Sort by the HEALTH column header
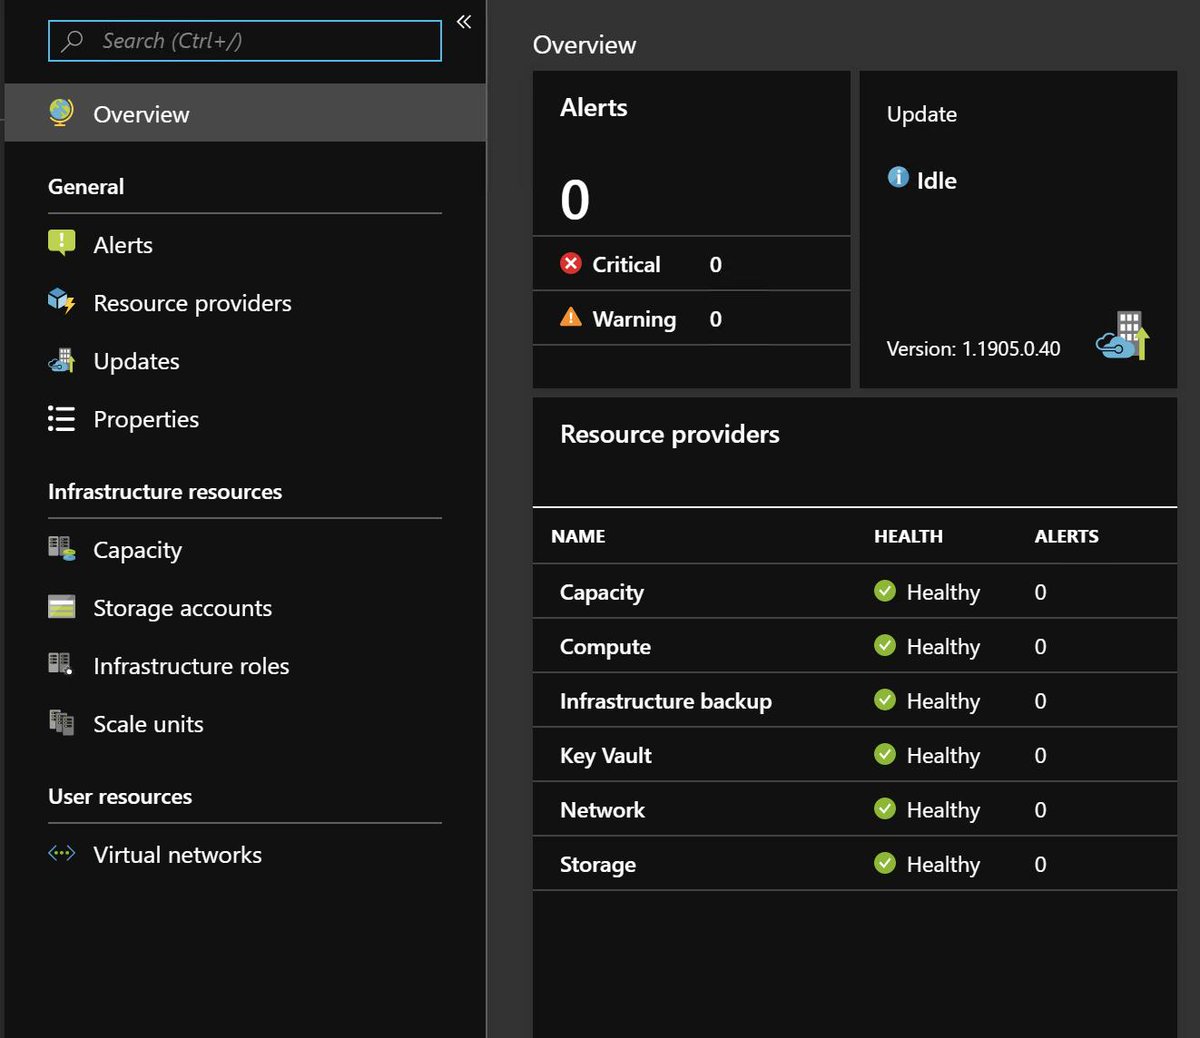 pos(908,536)
